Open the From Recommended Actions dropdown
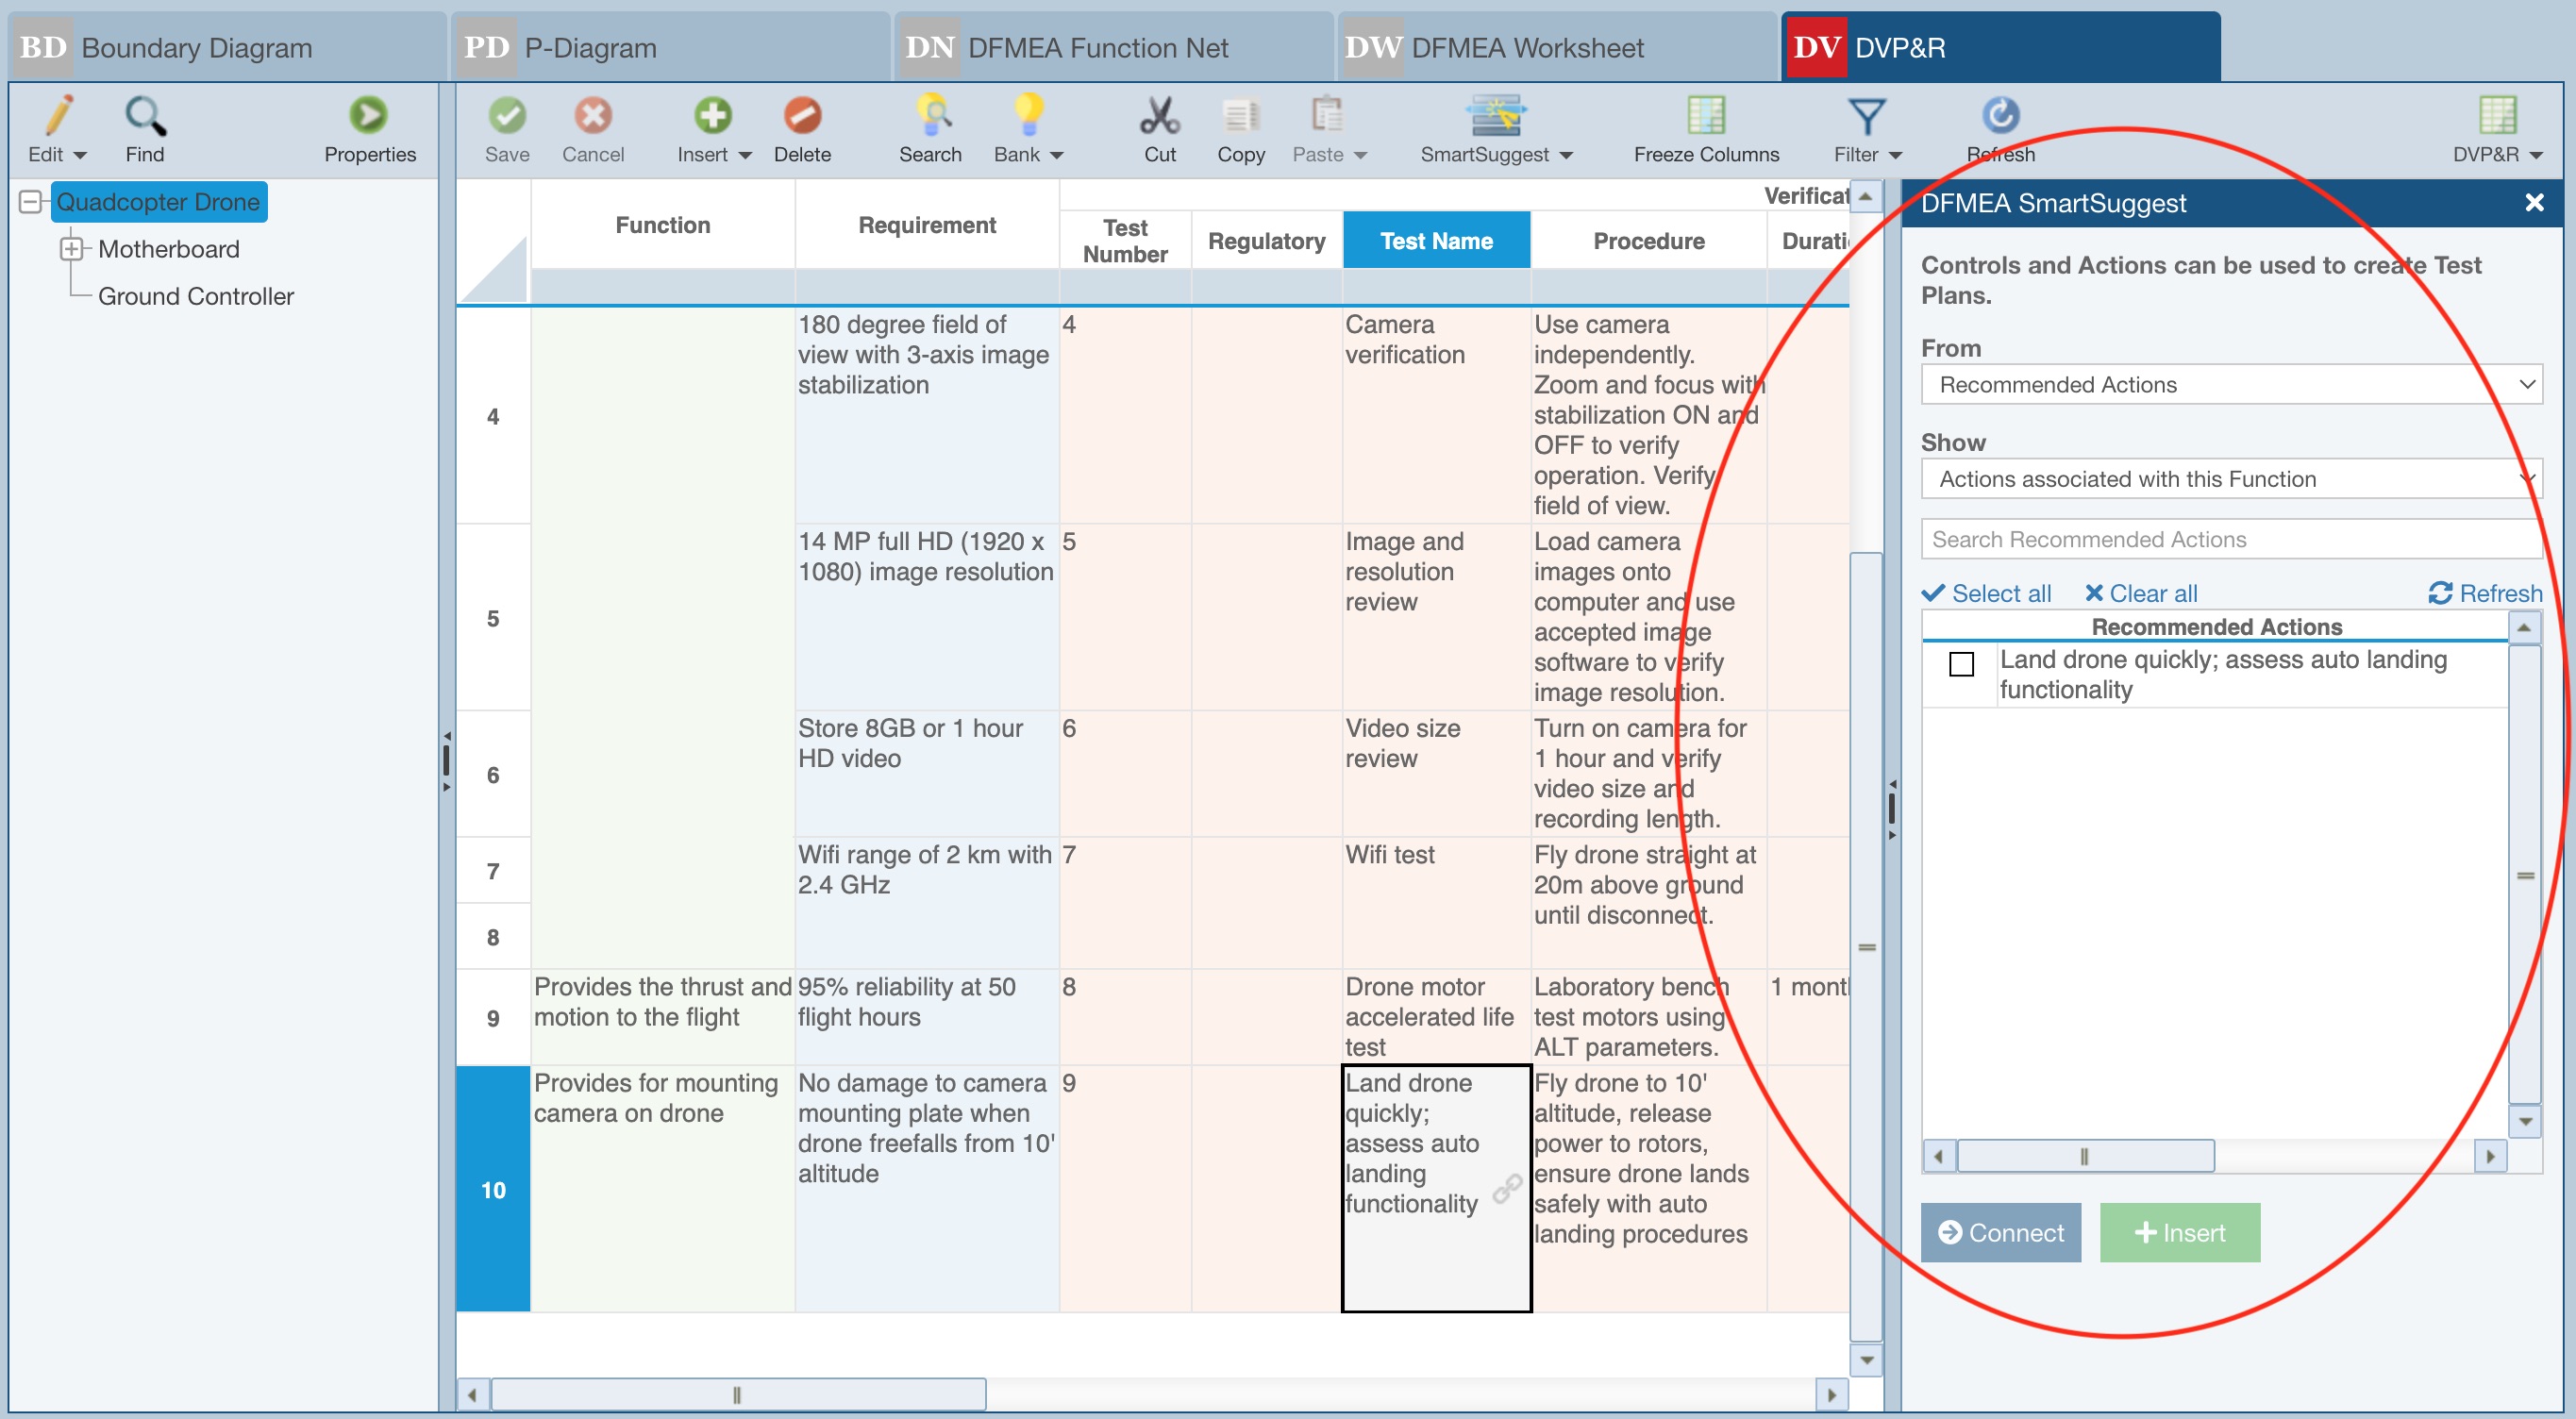Image resolution: width=2576 pixels, height=1419 pixels. [x=2230, y=385]
